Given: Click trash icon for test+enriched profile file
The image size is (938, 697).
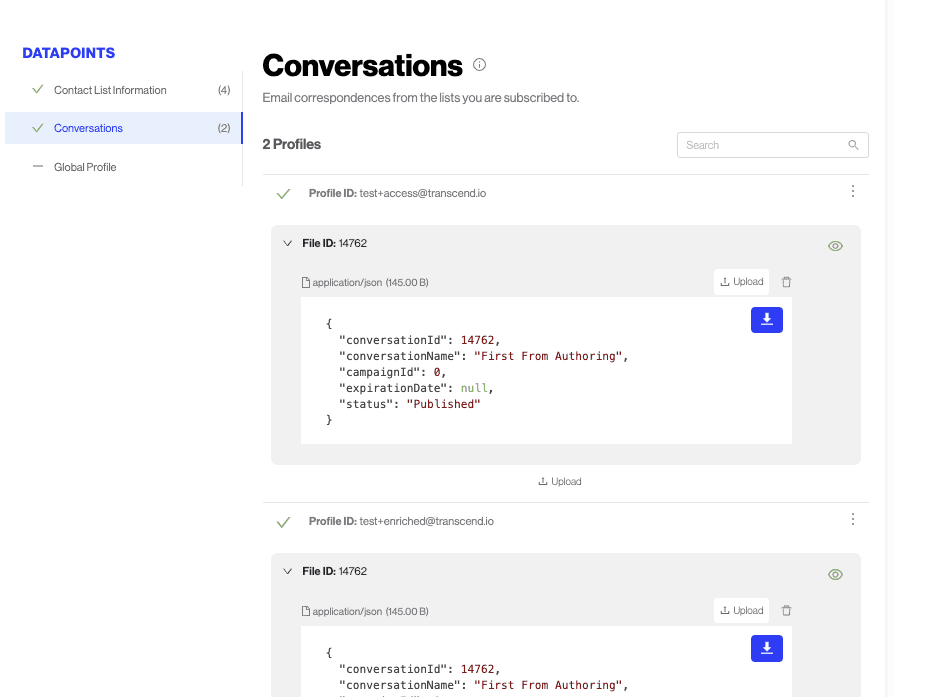Looking at the screenshot, I should tap(786, 611).
